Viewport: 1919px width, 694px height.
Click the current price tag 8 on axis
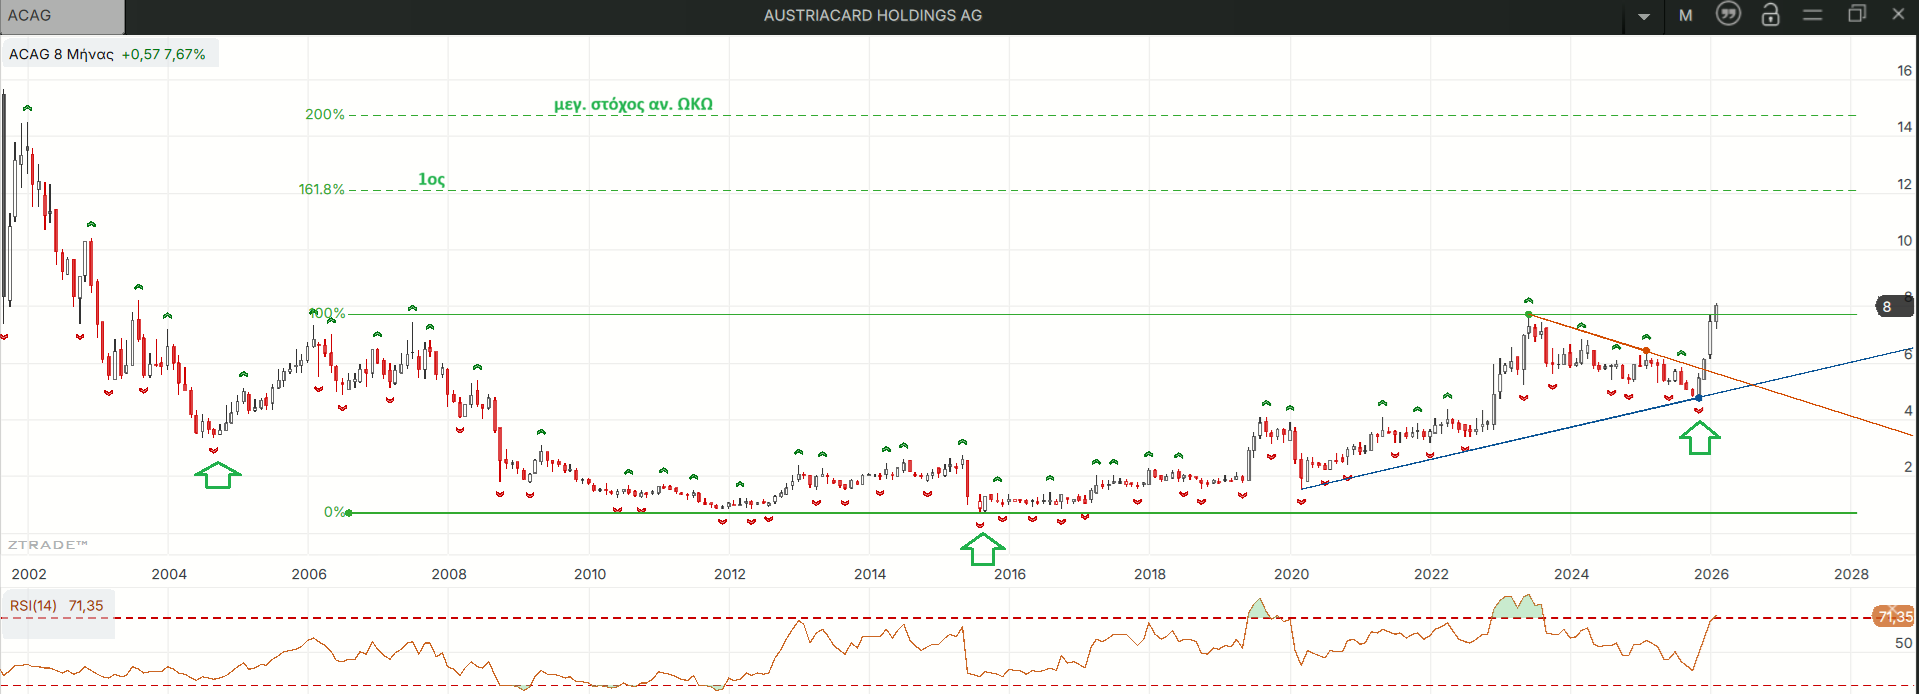pos(1887,307)
